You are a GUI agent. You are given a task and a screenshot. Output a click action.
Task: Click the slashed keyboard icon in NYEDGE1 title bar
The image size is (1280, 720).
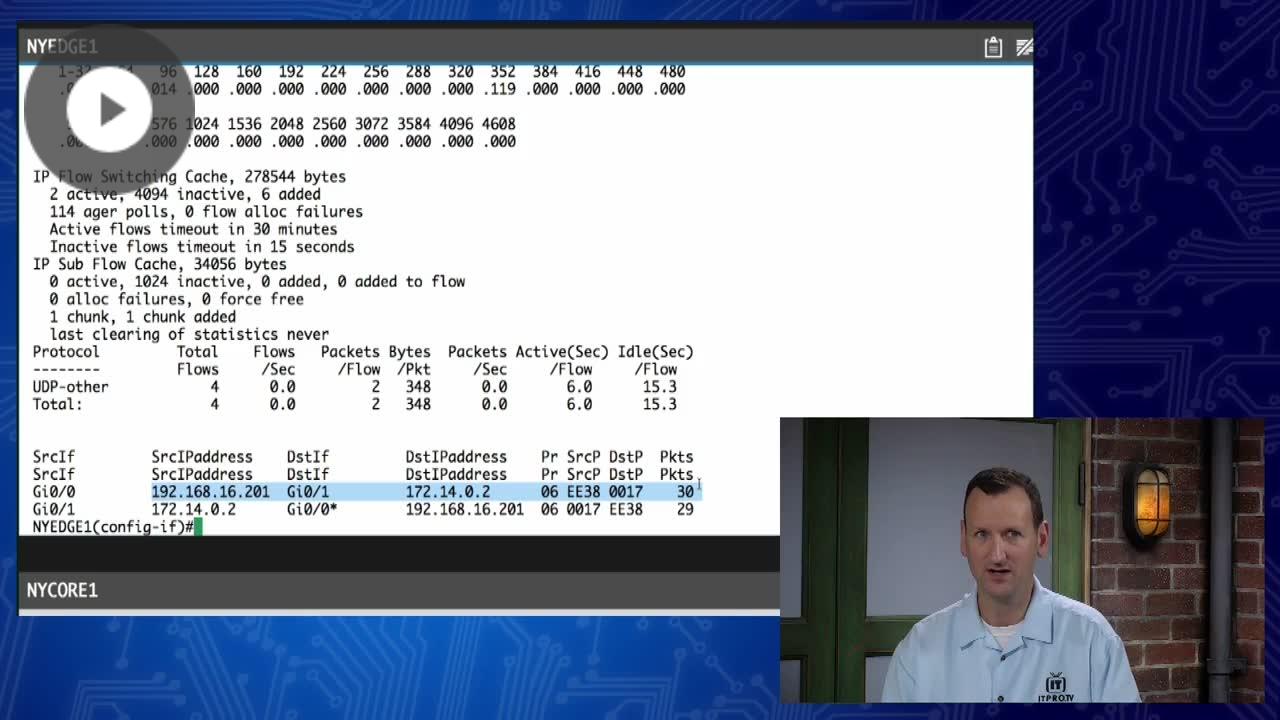click(x=1024, y=47)
